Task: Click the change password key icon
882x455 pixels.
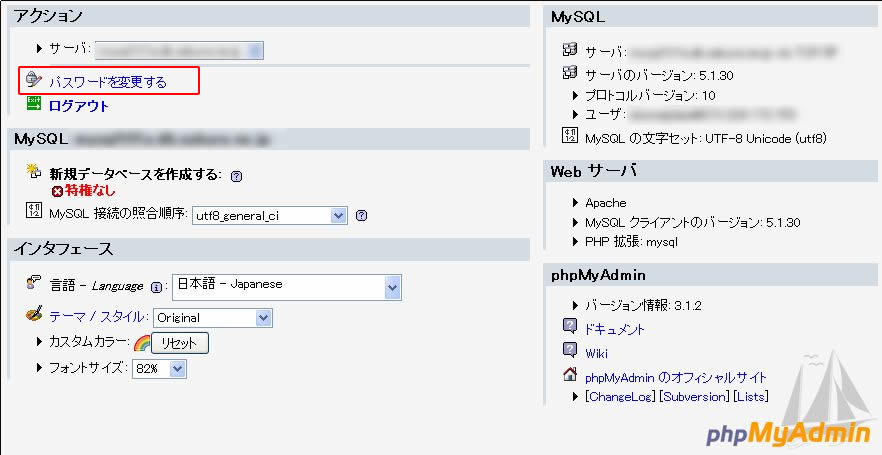Action: [33, 80]
